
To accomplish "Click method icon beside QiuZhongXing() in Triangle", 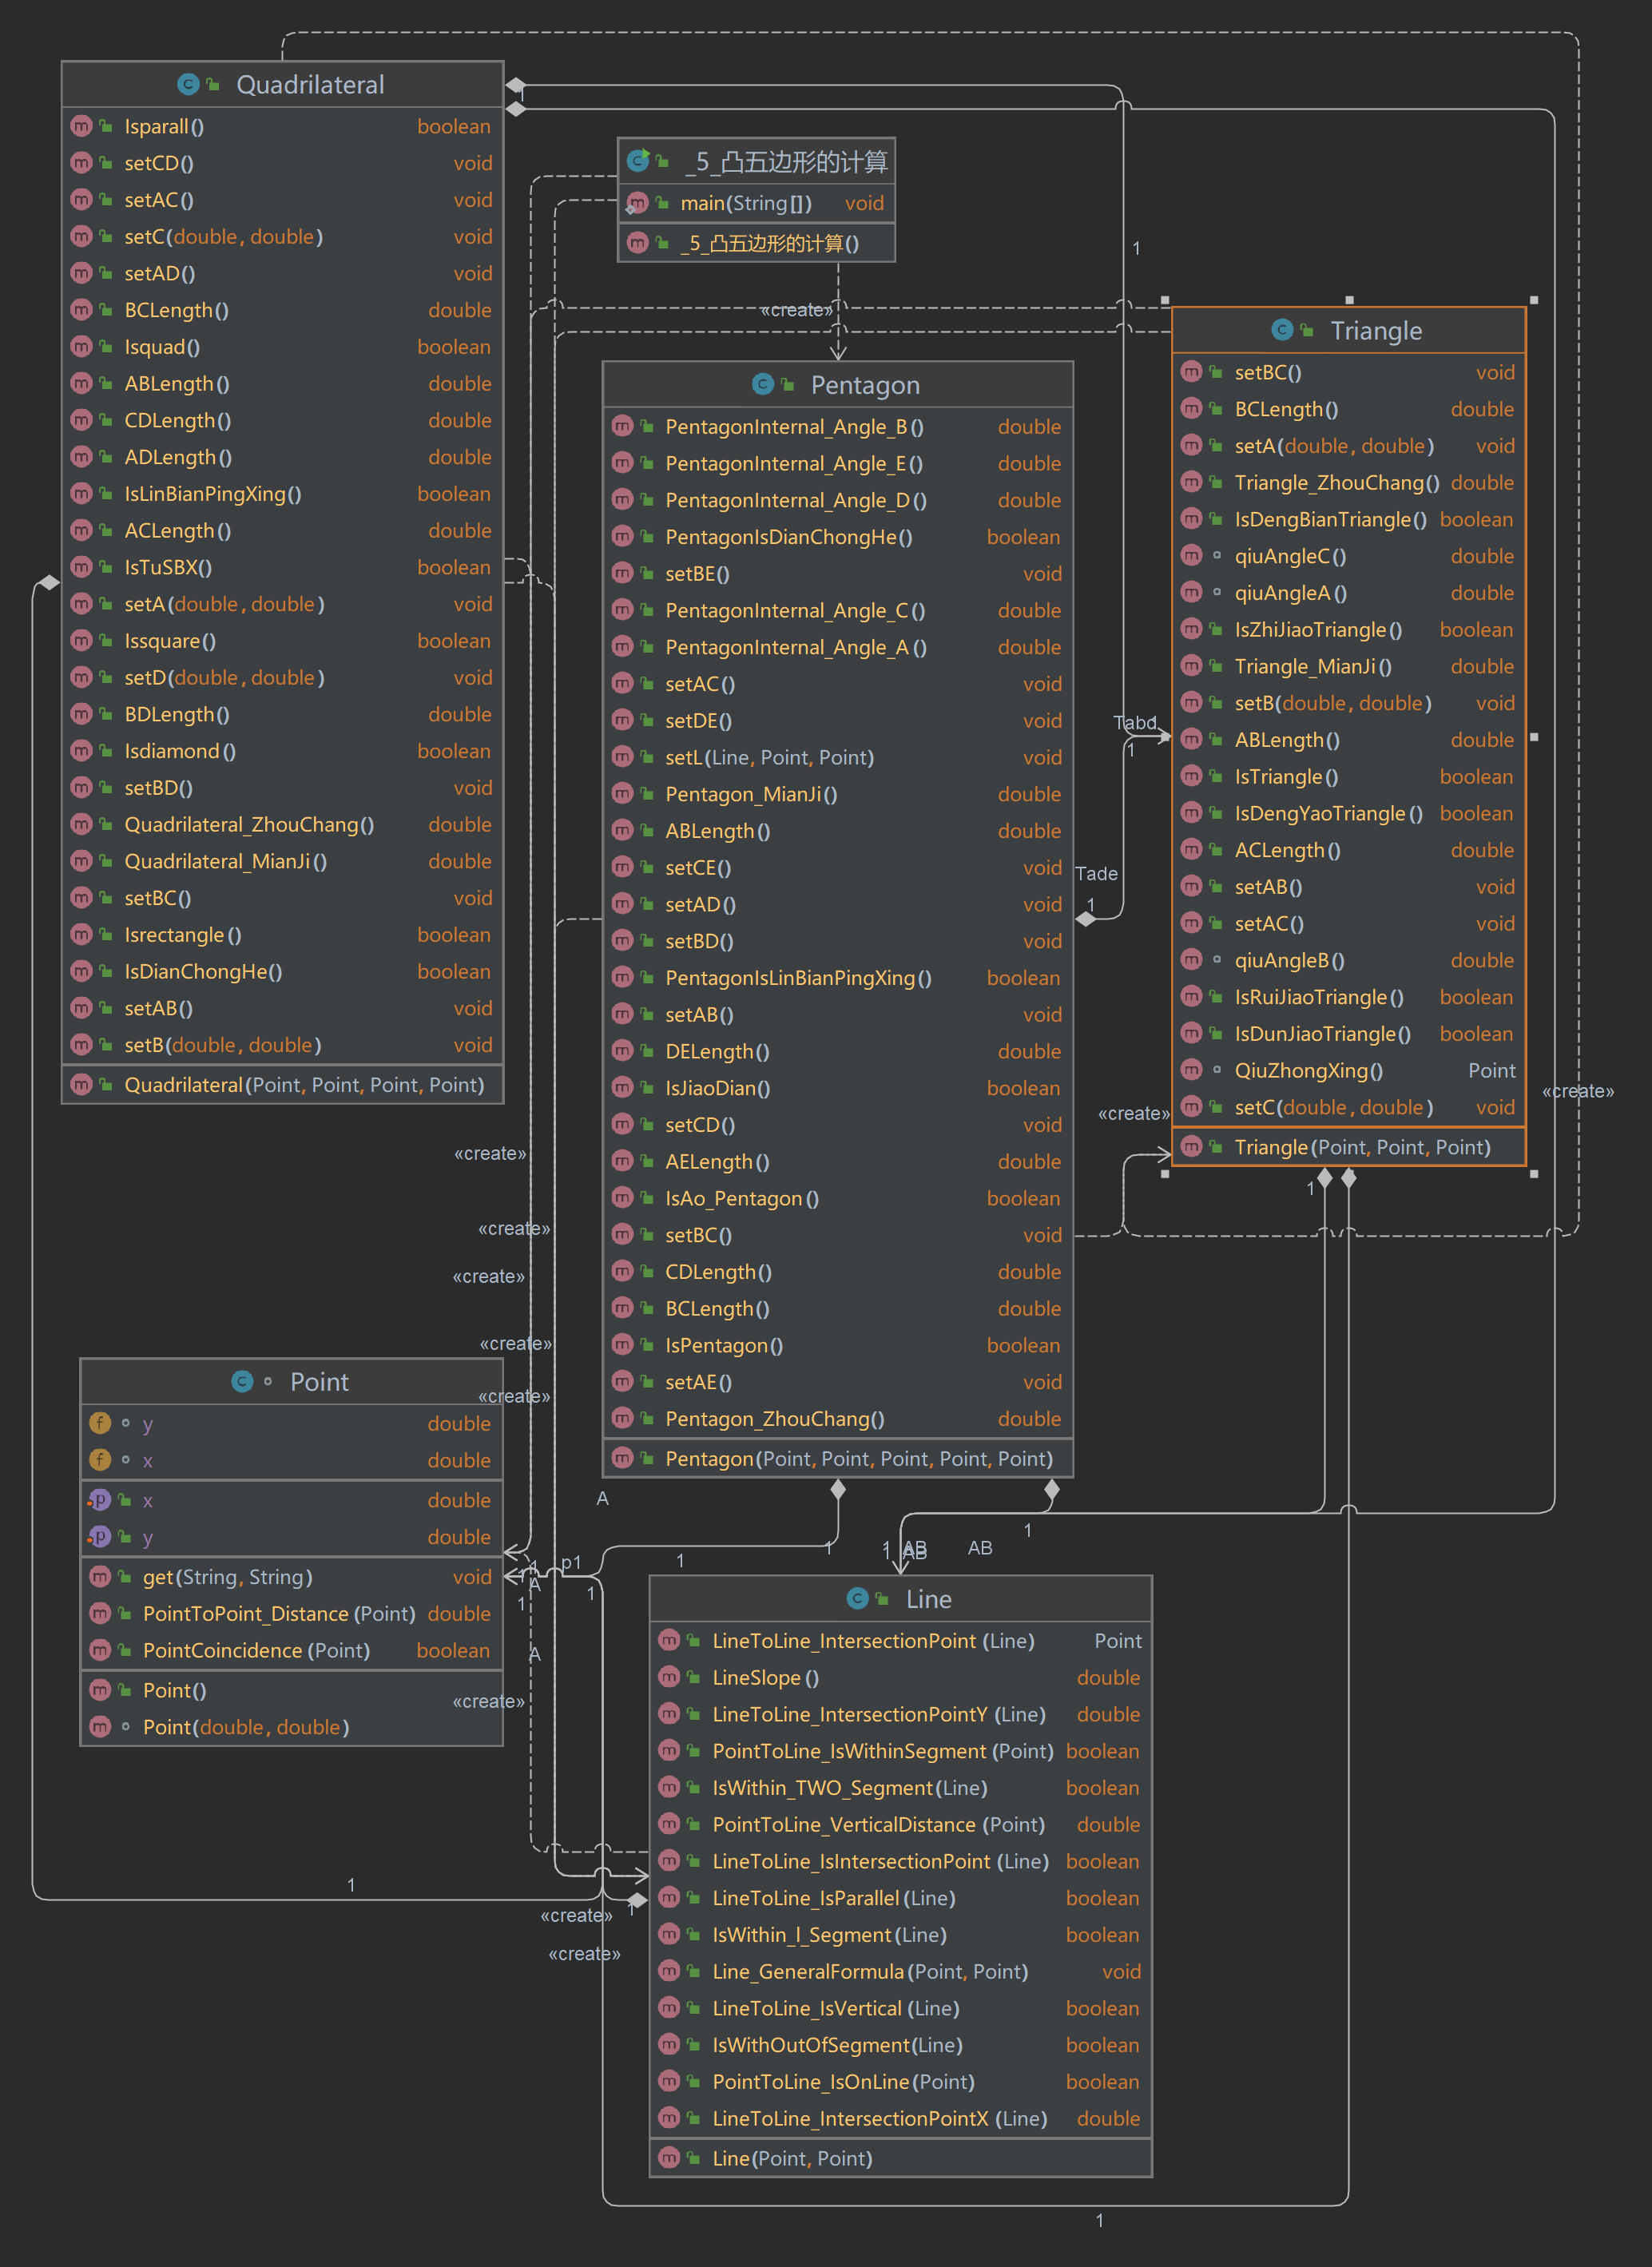I will coord(1191,1070).
